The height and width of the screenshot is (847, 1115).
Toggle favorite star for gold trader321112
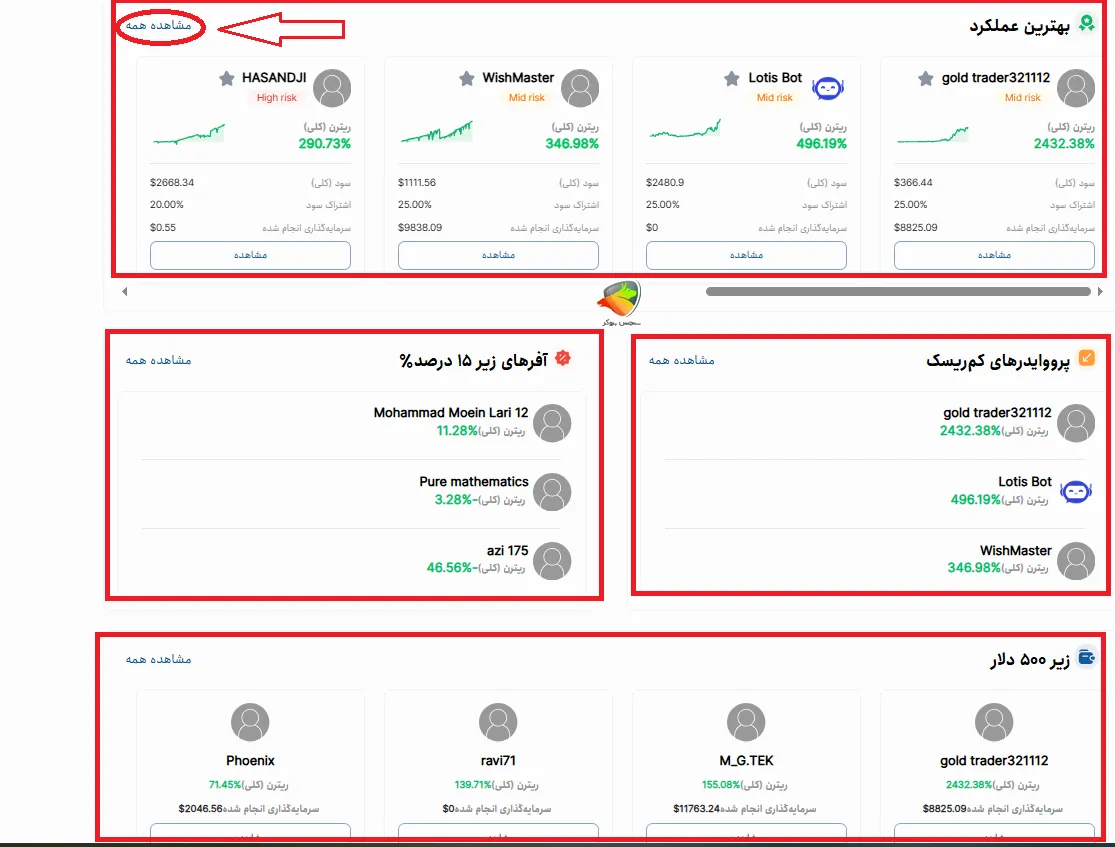coord(927,79)
